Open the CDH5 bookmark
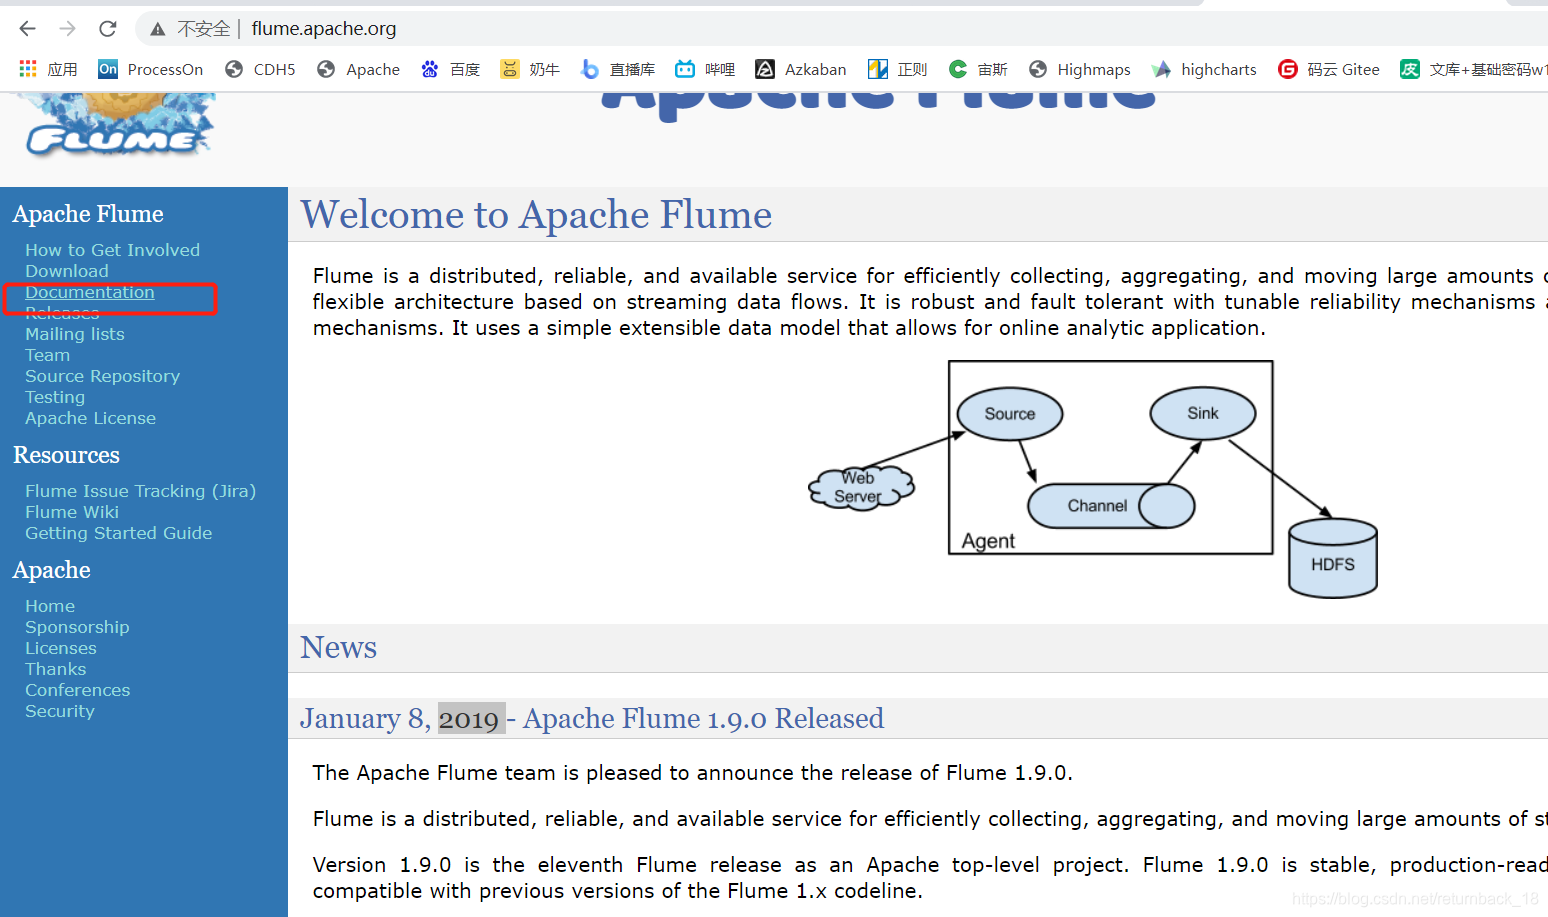The width and height of the screenshot is (1548, 917). (x=260, y=69)
